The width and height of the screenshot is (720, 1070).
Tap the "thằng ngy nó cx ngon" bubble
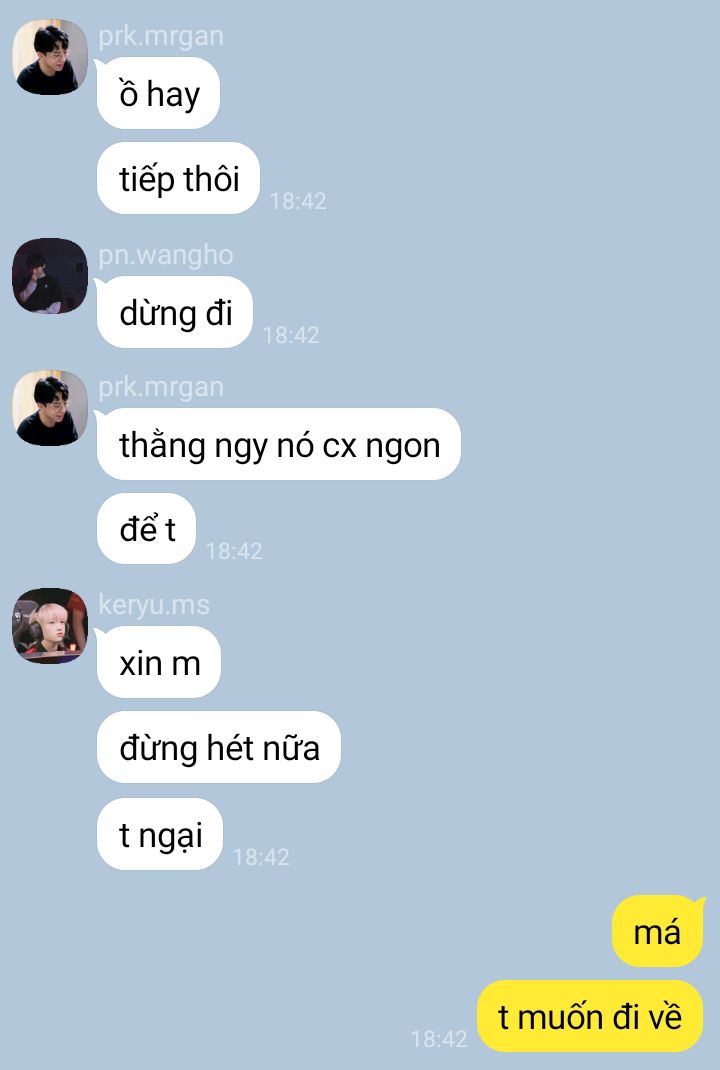coord(278,444)
